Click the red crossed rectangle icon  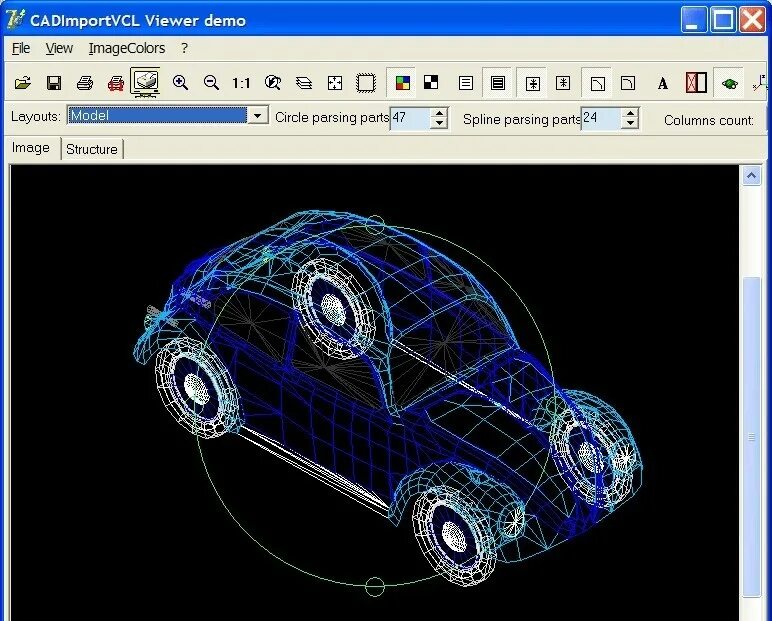pos(696,82)
